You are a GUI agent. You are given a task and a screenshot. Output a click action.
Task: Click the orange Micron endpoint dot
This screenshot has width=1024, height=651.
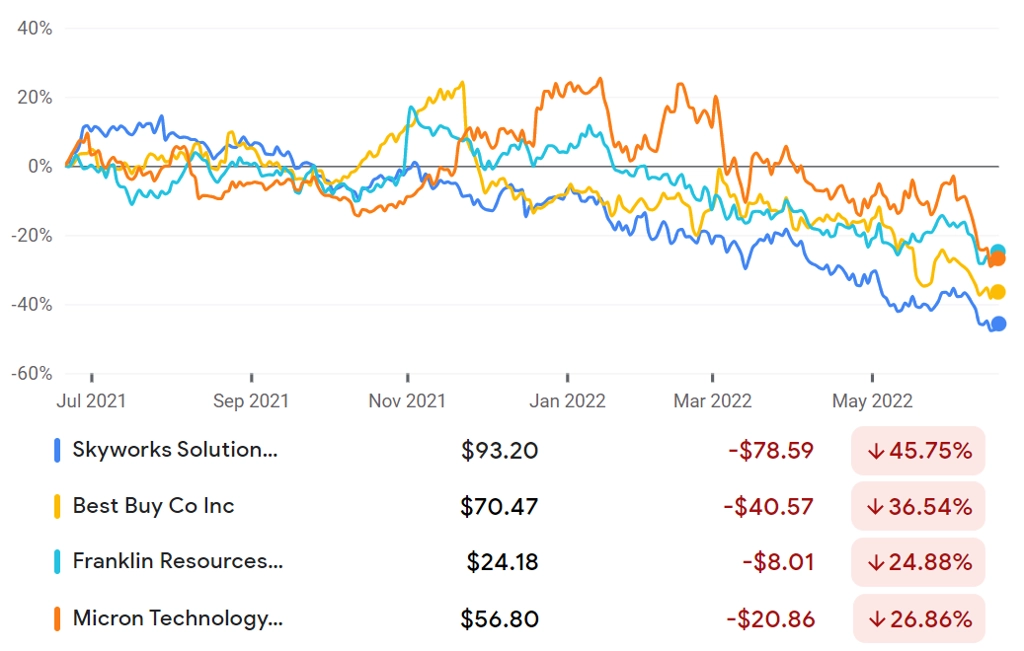(997, 259)
